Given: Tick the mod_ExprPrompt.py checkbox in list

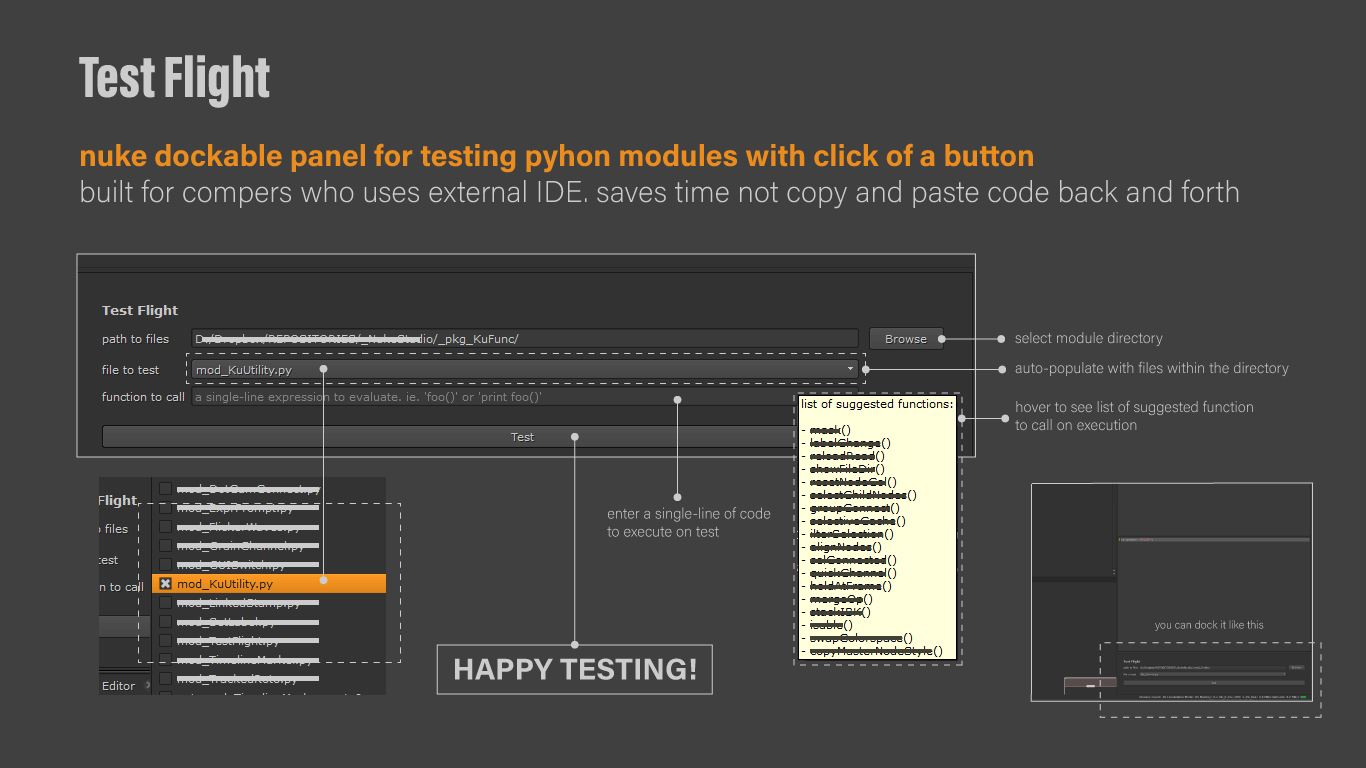Looking at the screenshot, I should tap(166, 508).
